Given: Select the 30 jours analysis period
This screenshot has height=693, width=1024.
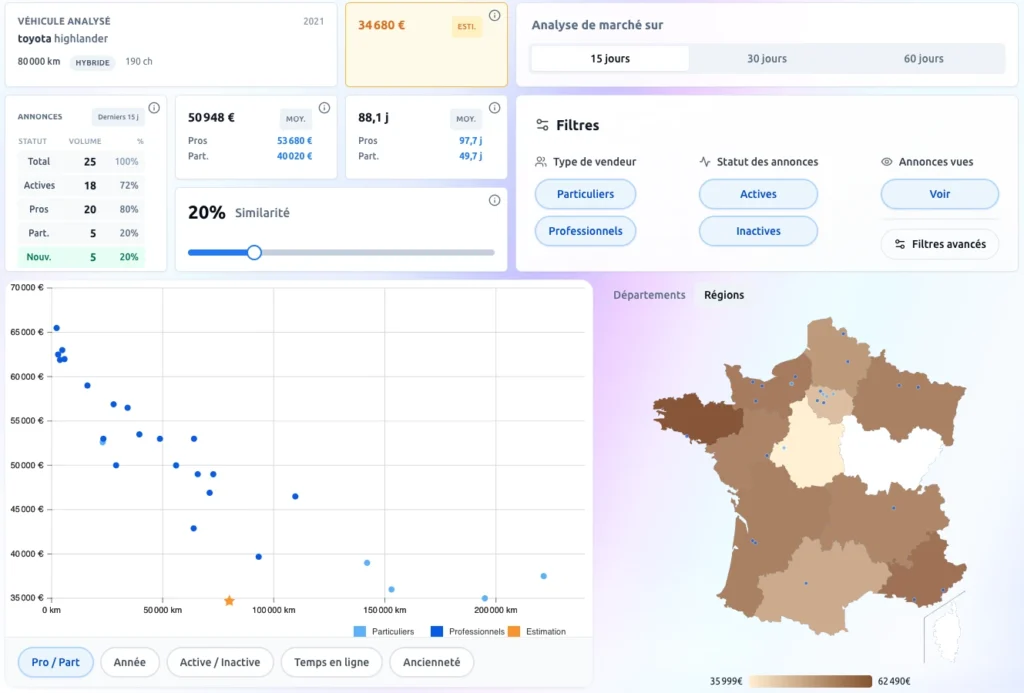Looking at the screenshot, I should click(767, 59).
